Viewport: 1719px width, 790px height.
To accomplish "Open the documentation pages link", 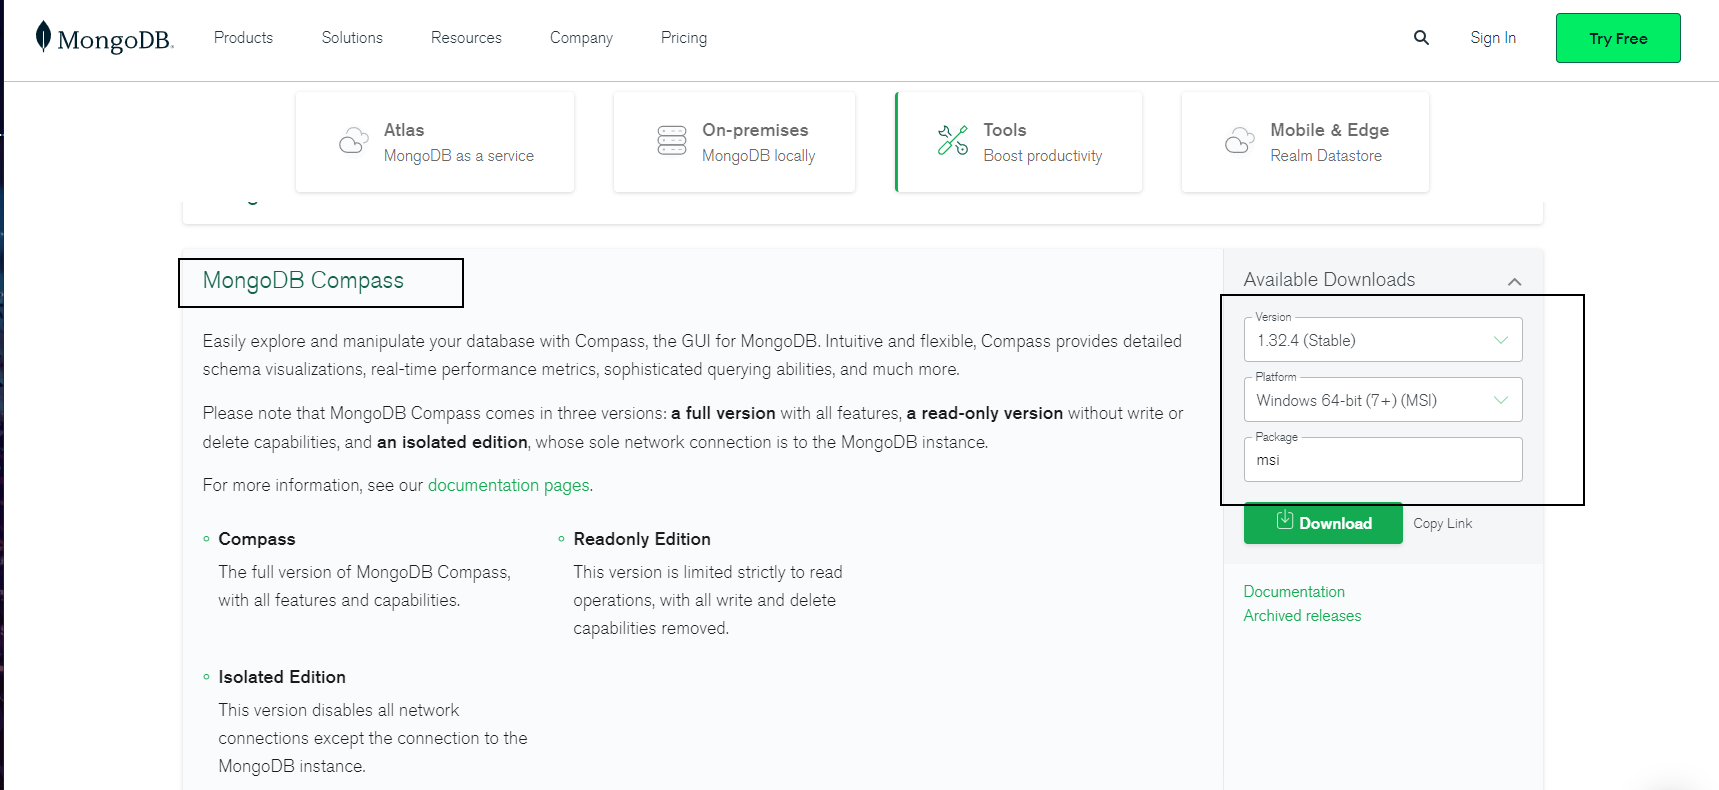I will tap(509, 485).
